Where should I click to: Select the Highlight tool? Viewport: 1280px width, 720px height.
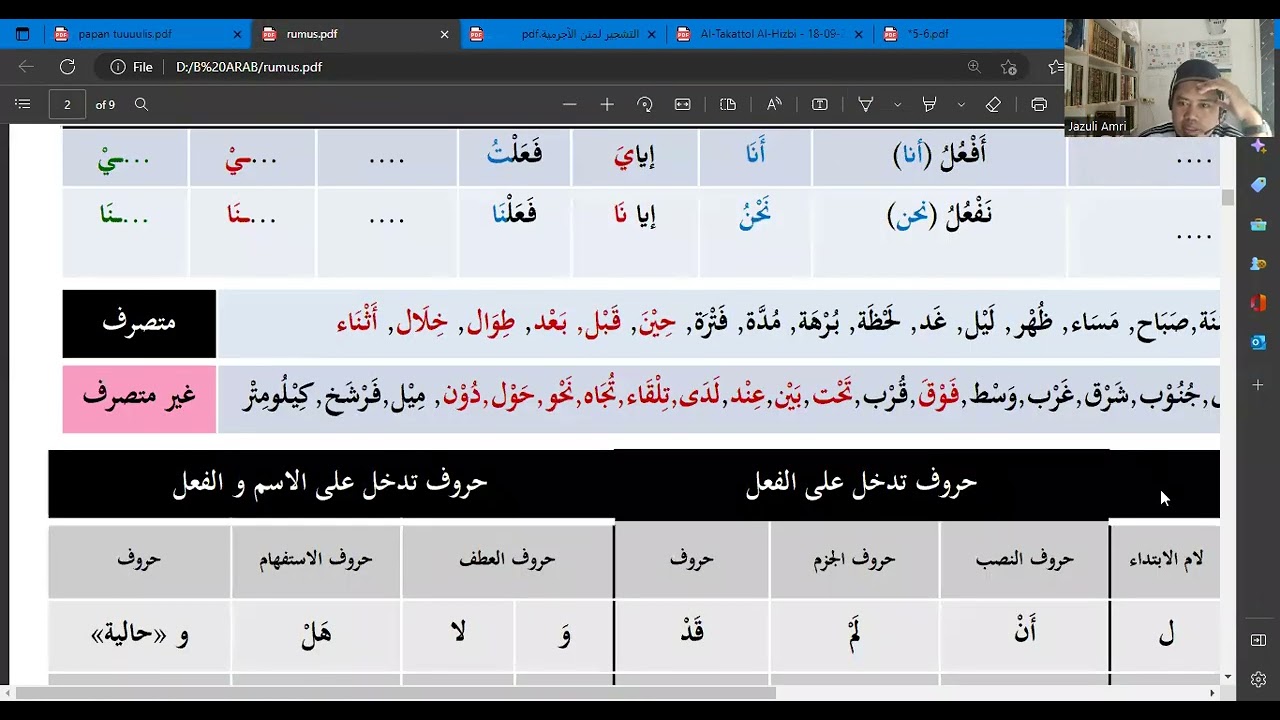pos(930,104)
